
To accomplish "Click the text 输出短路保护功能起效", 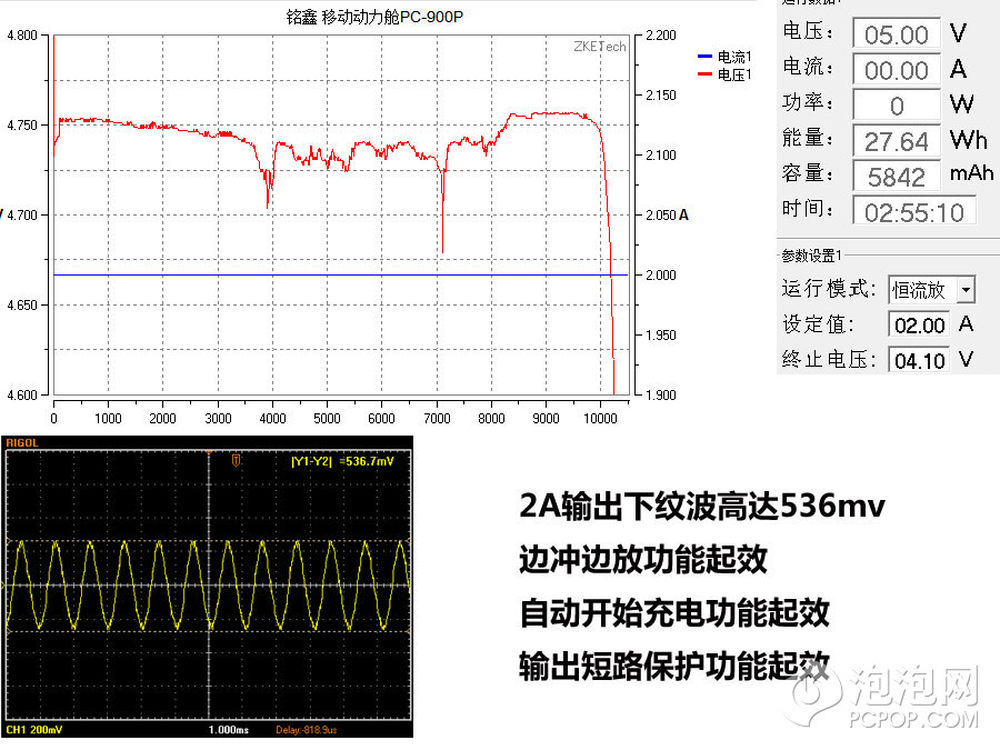I will (x=674, y=666).
